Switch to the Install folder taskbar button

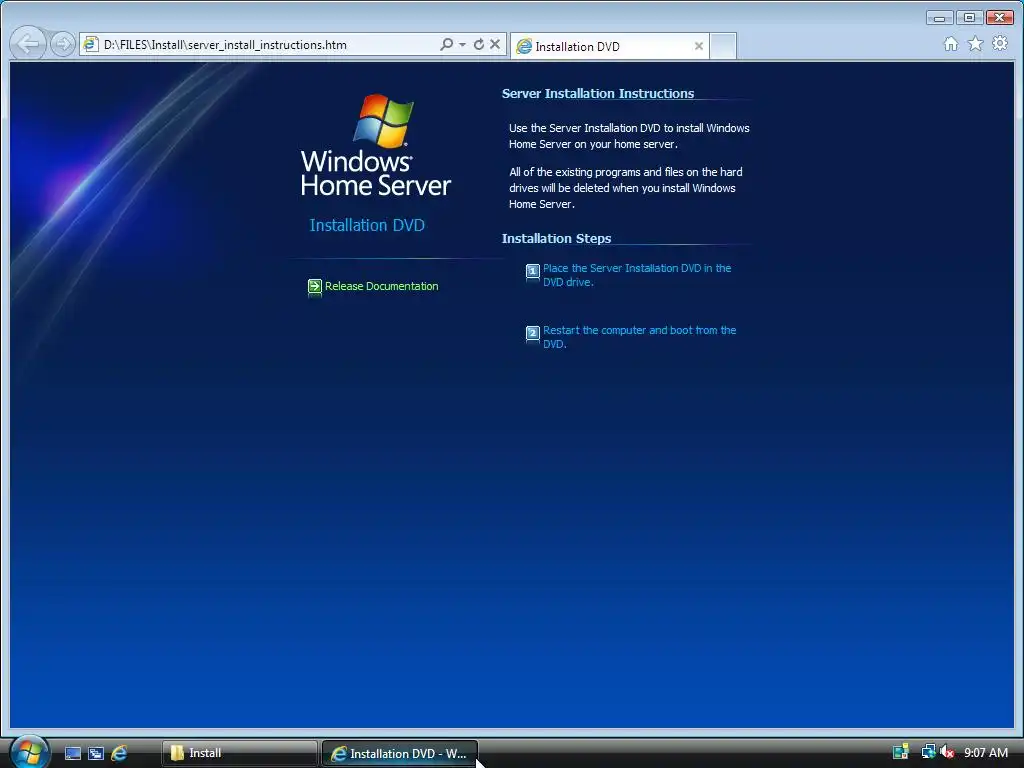[x=240, y=753]
